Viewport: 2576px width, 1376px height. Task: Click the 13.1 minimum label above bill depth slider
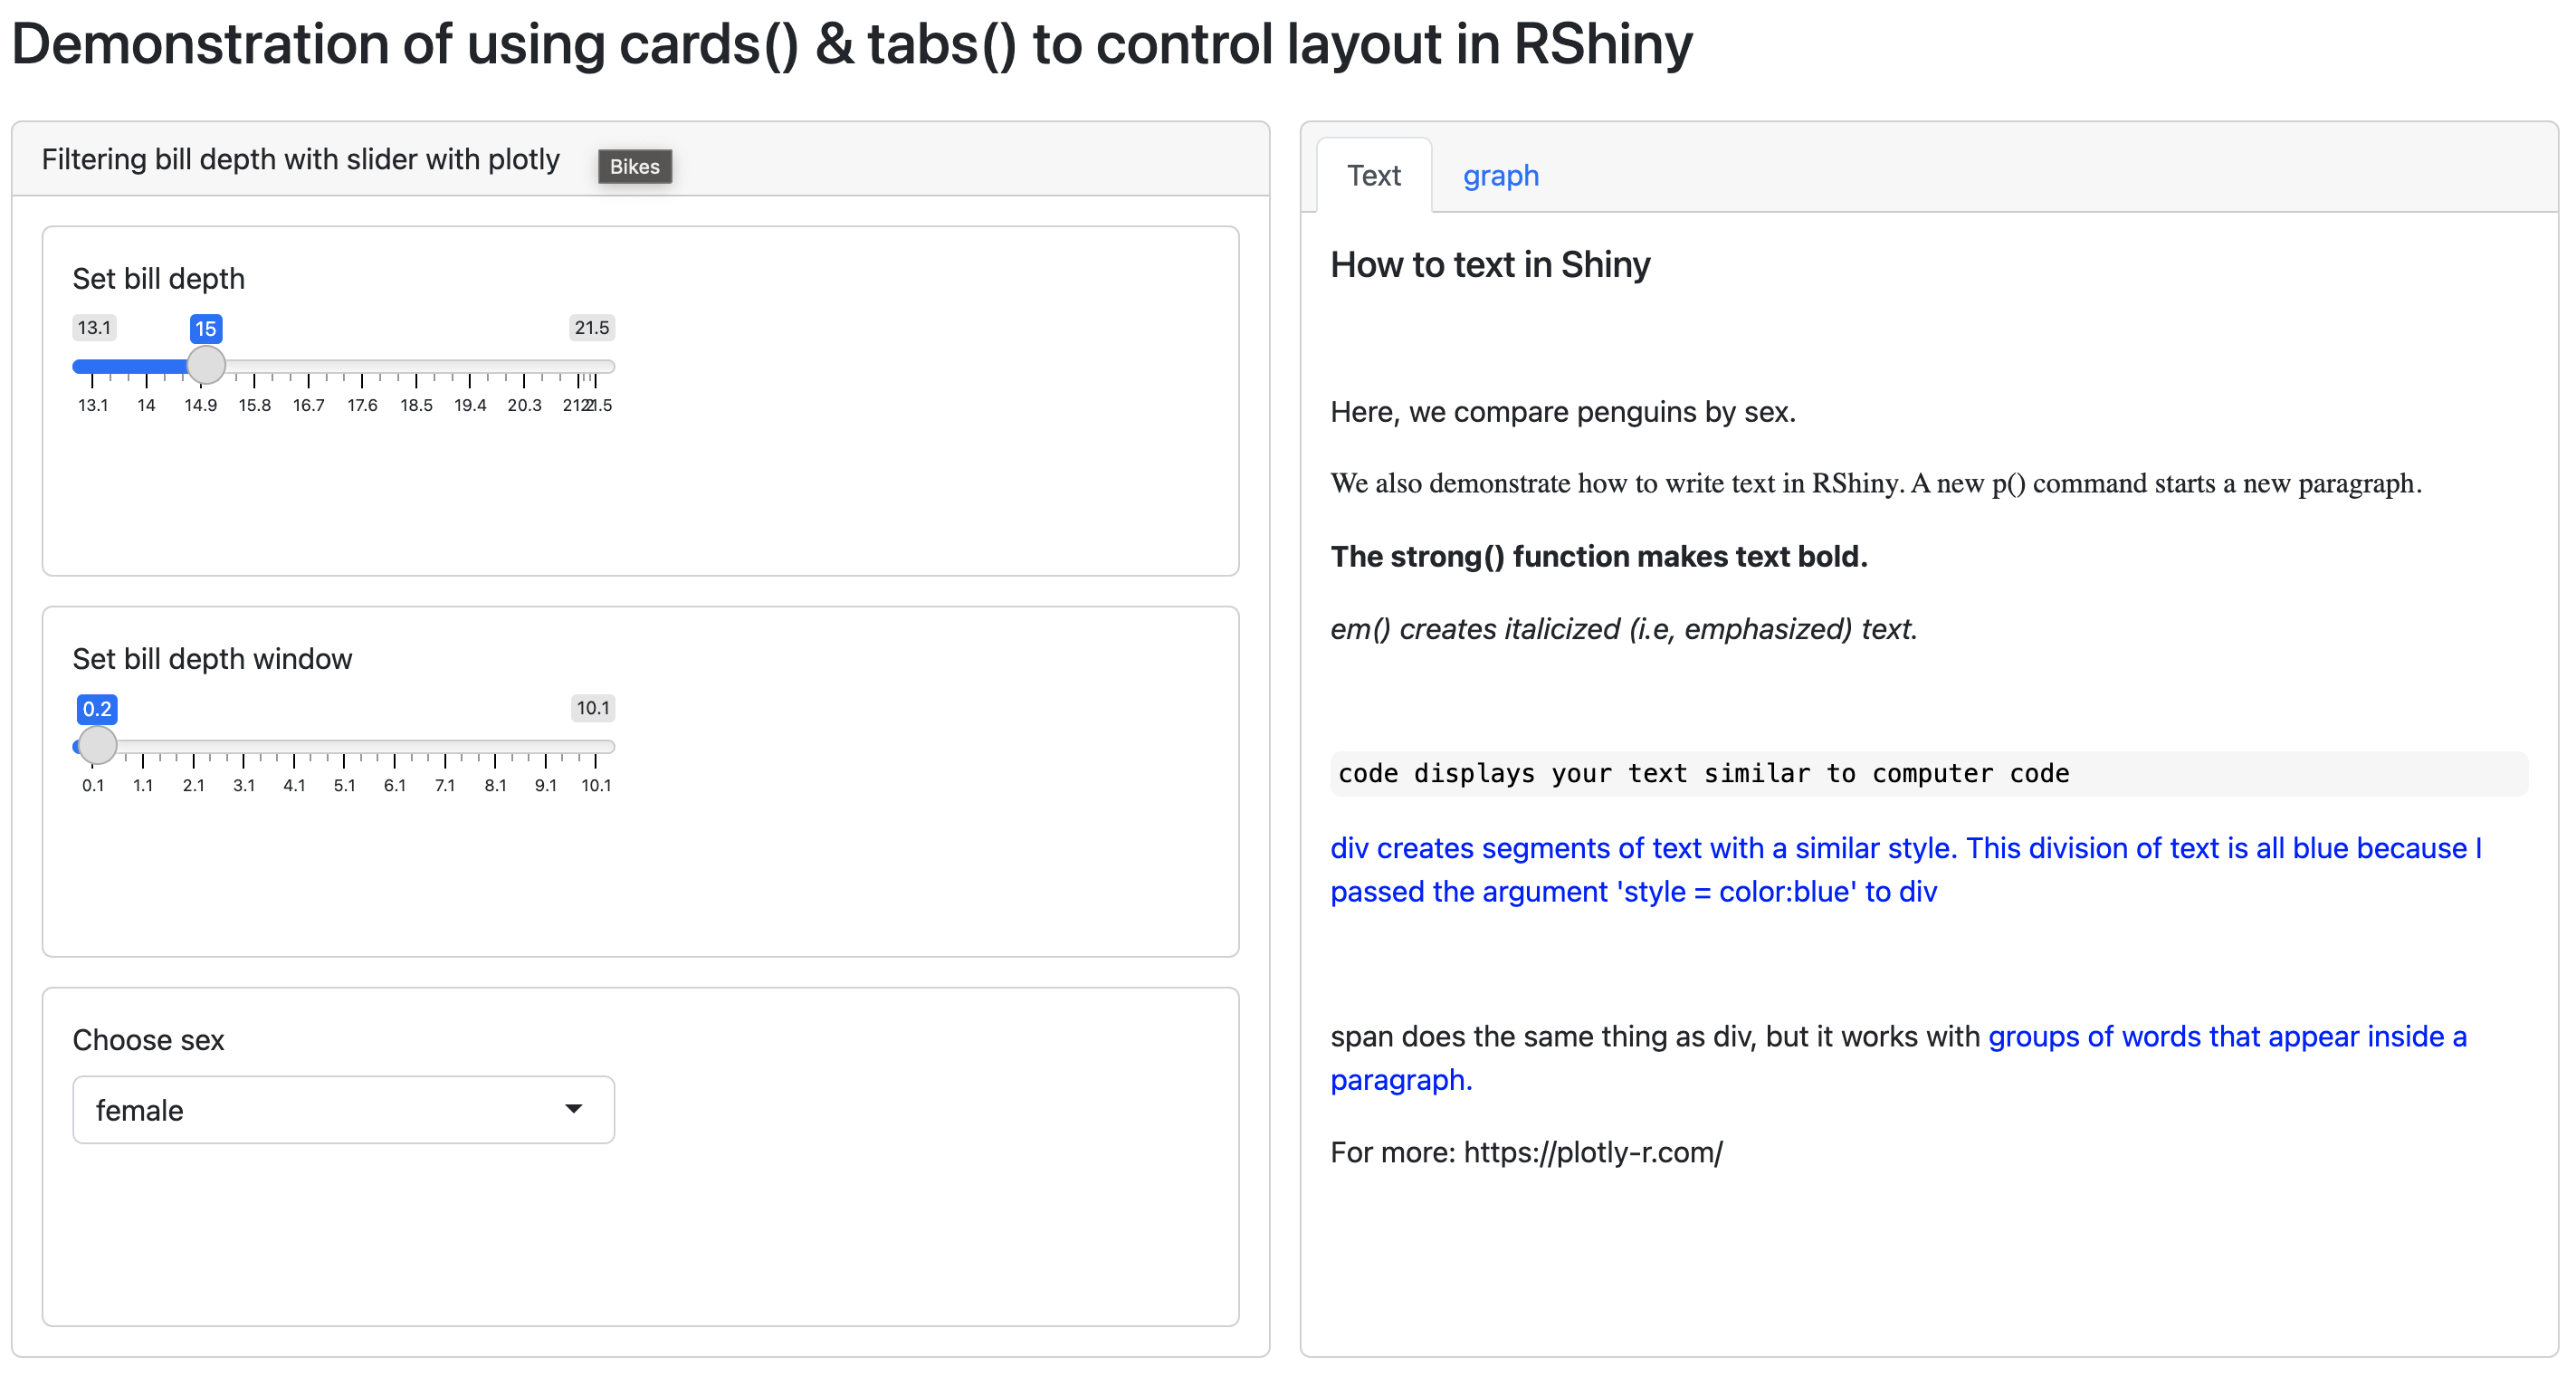tap(94, 327)
